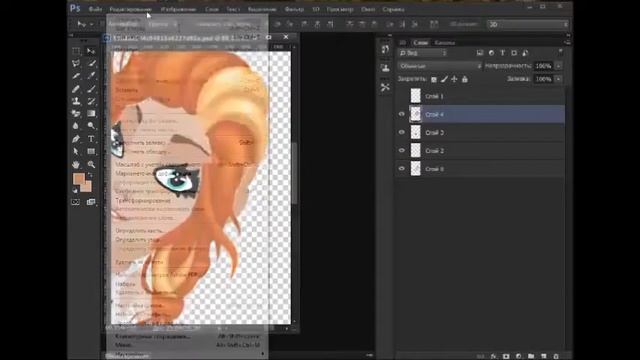The width and height of the screenshot is (640, 360).
Task: Select the Move tool
Action: tap(91, 51)
